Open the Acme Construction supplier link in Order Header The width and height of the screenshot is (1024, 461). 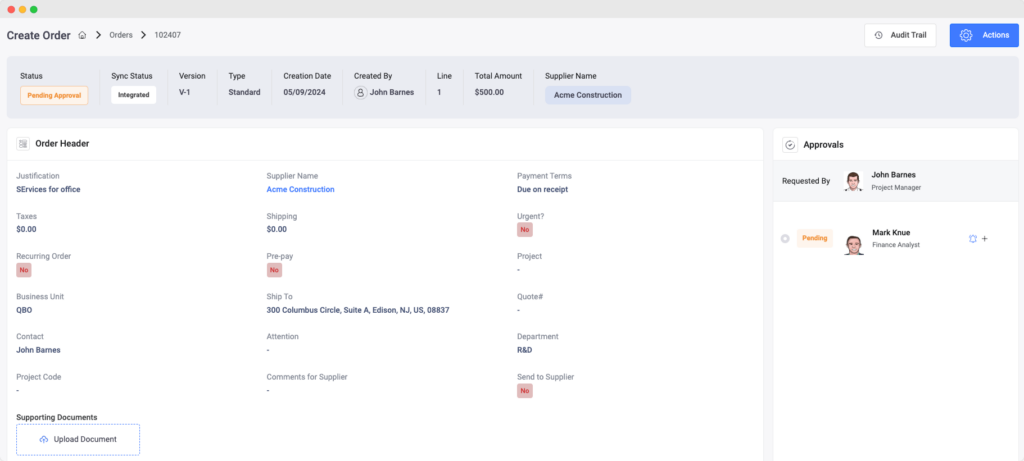click(x=300, y=189)
